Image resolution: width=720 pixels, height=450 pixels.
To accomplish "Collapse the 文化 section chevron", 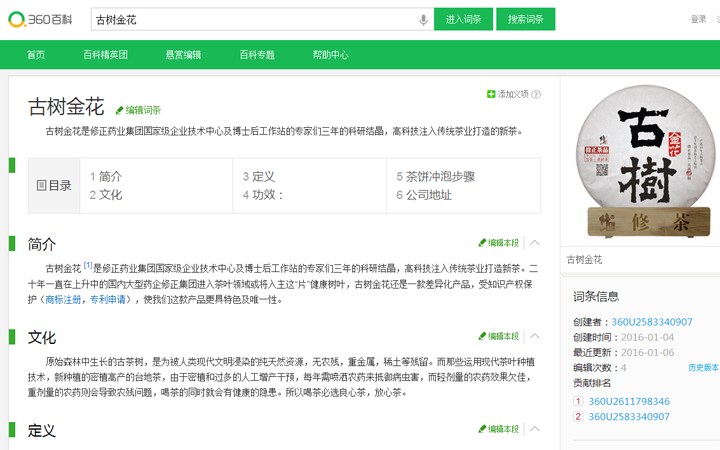I will (534, 336).
